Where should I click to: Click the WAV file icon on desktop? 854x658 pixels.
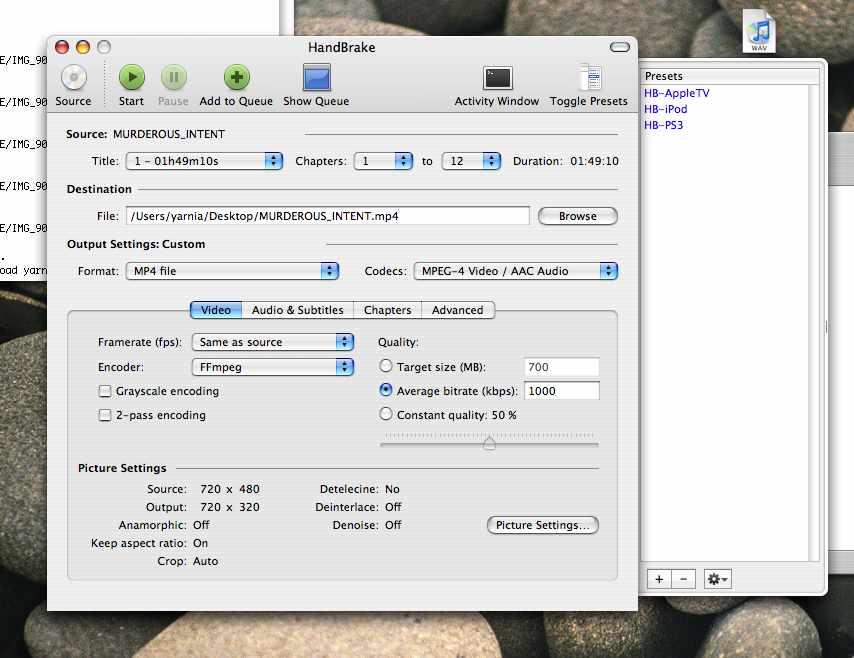(759, 32)
